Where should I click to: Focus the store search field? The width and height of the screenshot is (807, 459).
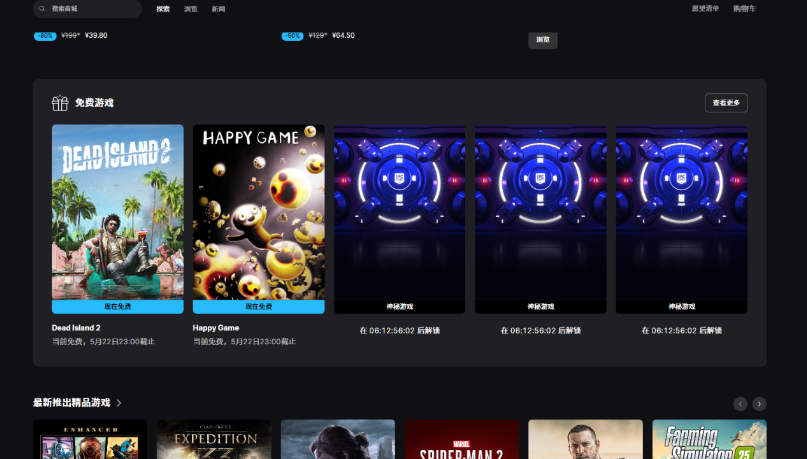point(87,9)
